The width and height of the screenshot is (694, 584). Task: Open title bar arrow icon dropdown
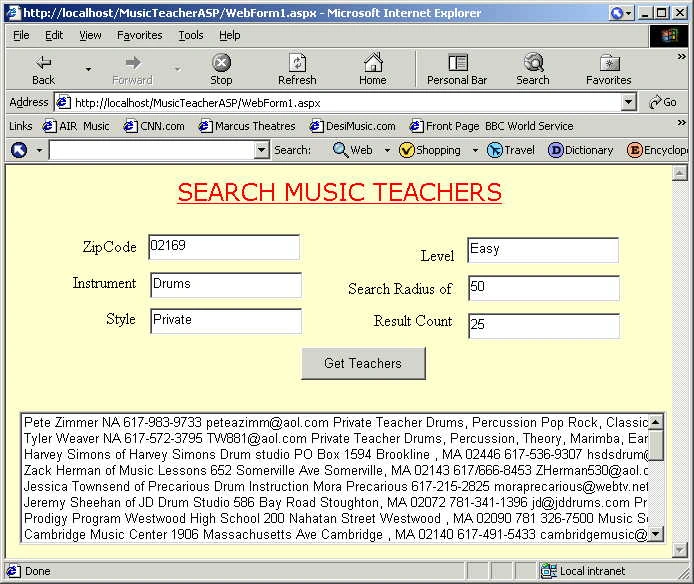628,13
